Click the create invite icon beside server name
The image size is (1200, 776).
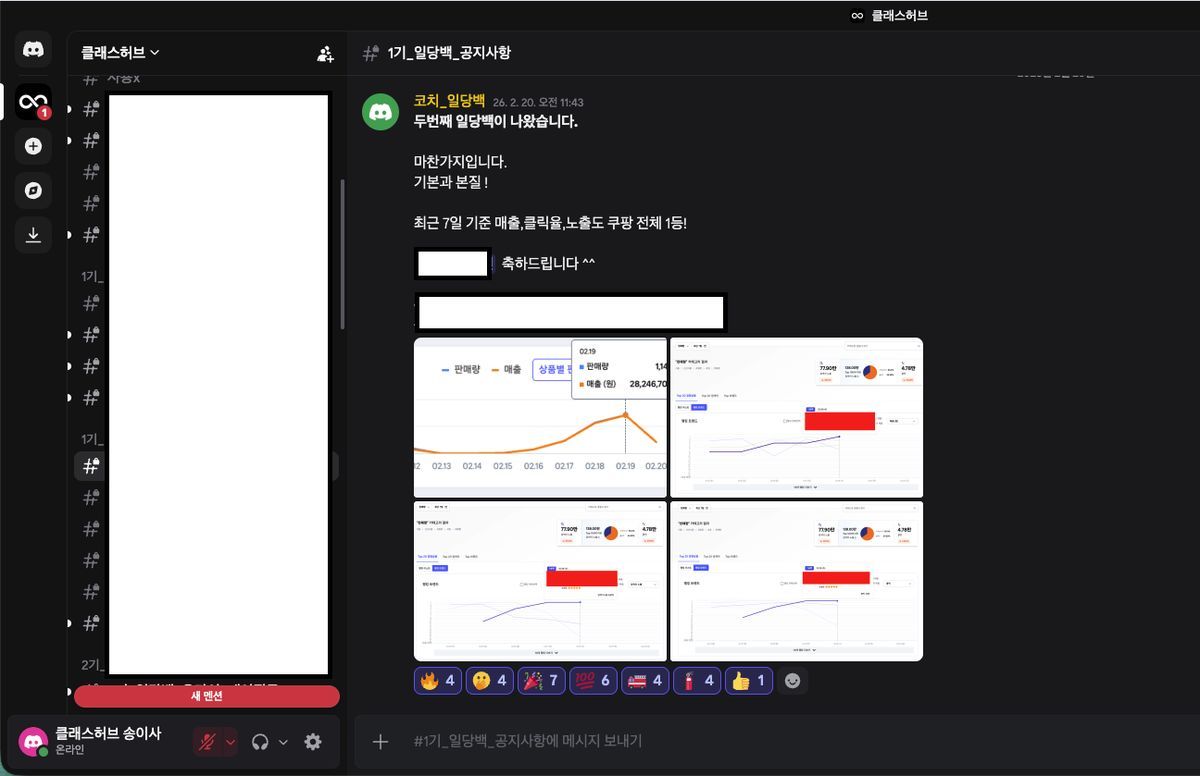[324, 53]
